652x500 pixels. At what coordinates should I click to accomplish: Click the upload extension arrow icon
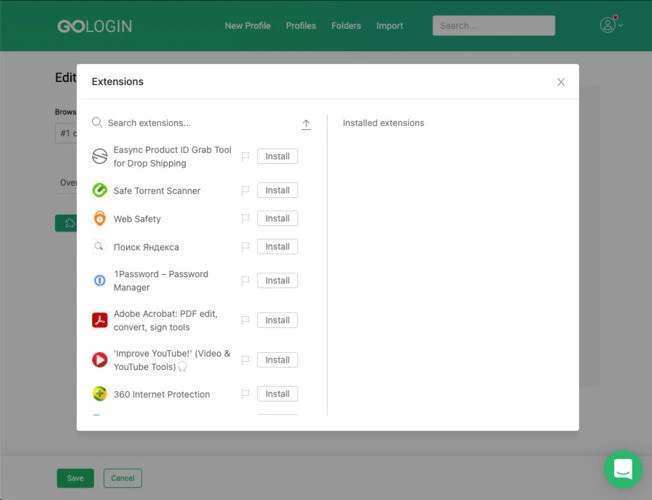tap(306, 124)
